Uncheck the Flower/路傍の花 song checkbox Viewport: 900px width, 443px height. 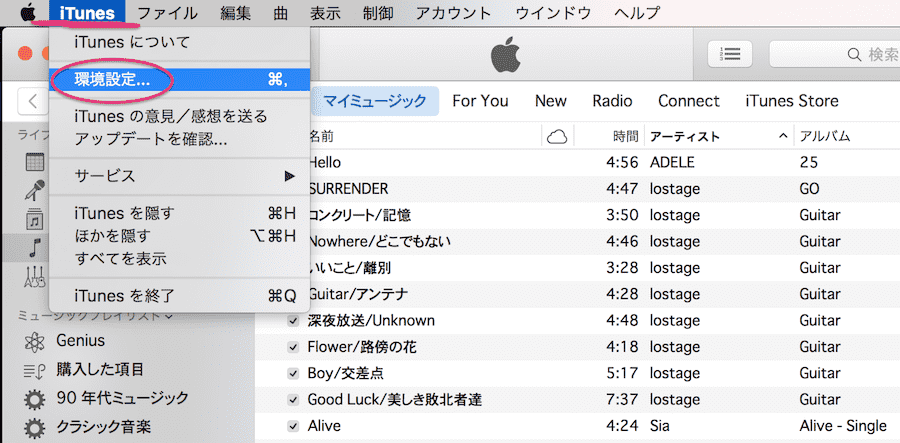(293, 347)
